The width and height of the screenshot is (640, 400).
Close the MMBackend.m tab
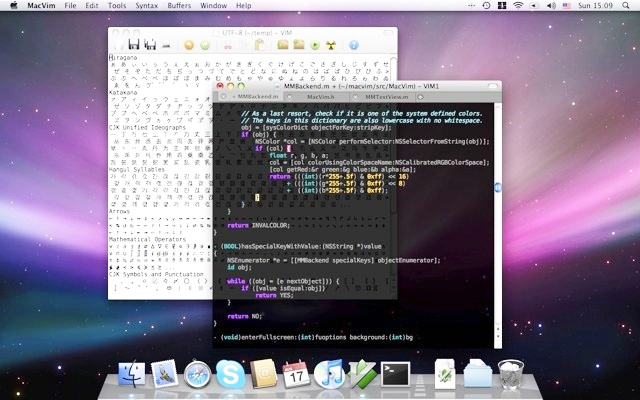click(223, 97)
